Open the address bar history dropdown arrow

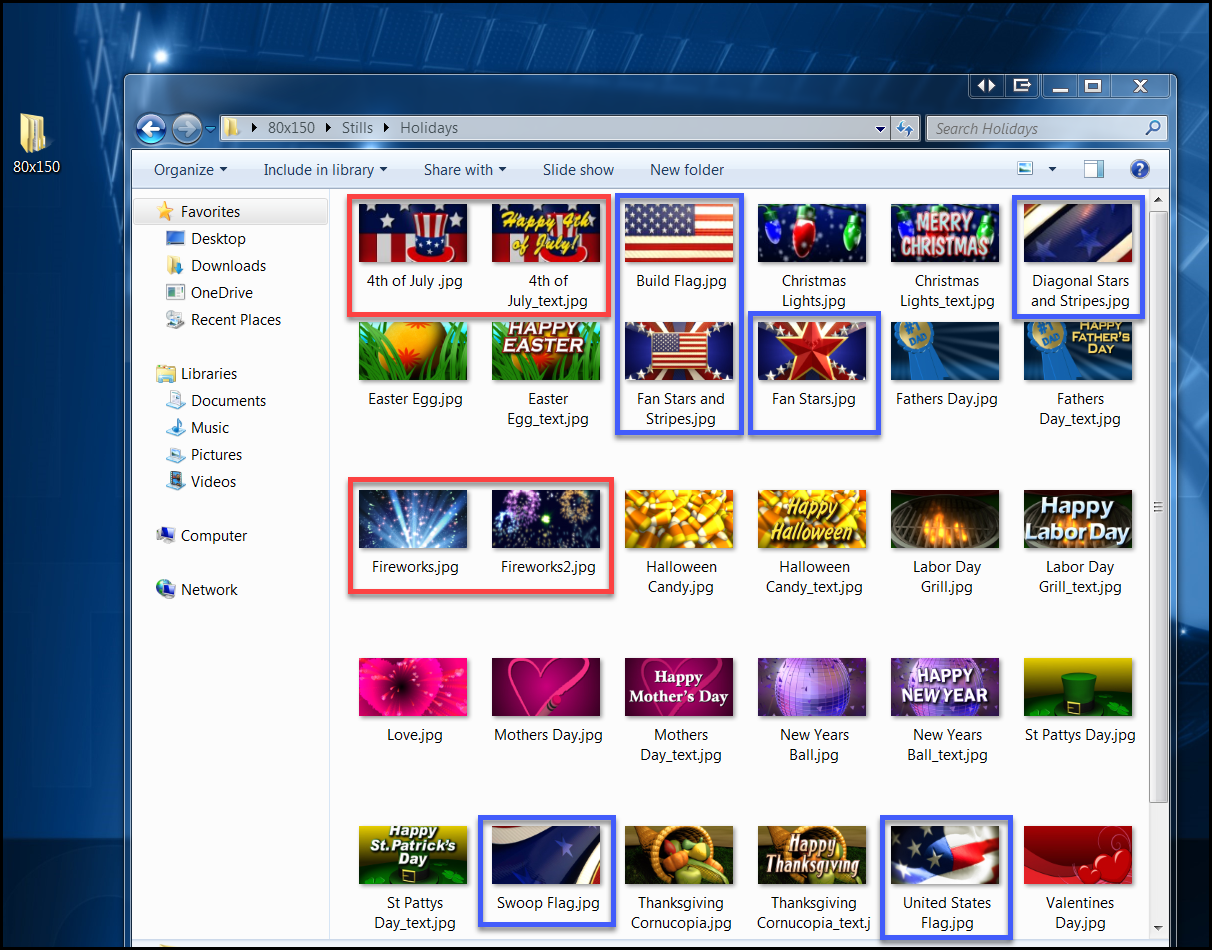880,129
